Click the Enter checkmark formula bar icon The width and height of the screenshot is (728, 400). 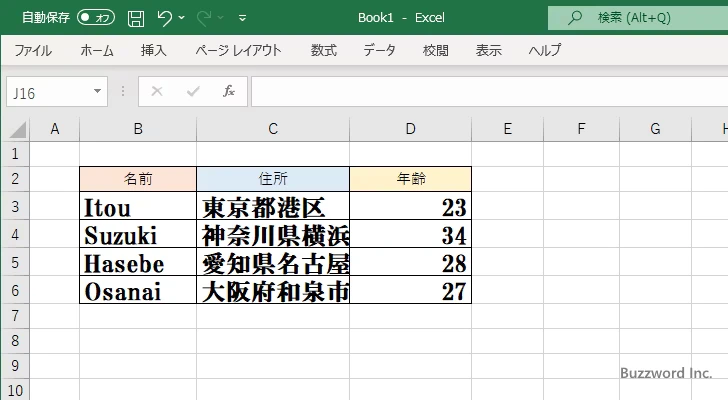coord(193,91)
